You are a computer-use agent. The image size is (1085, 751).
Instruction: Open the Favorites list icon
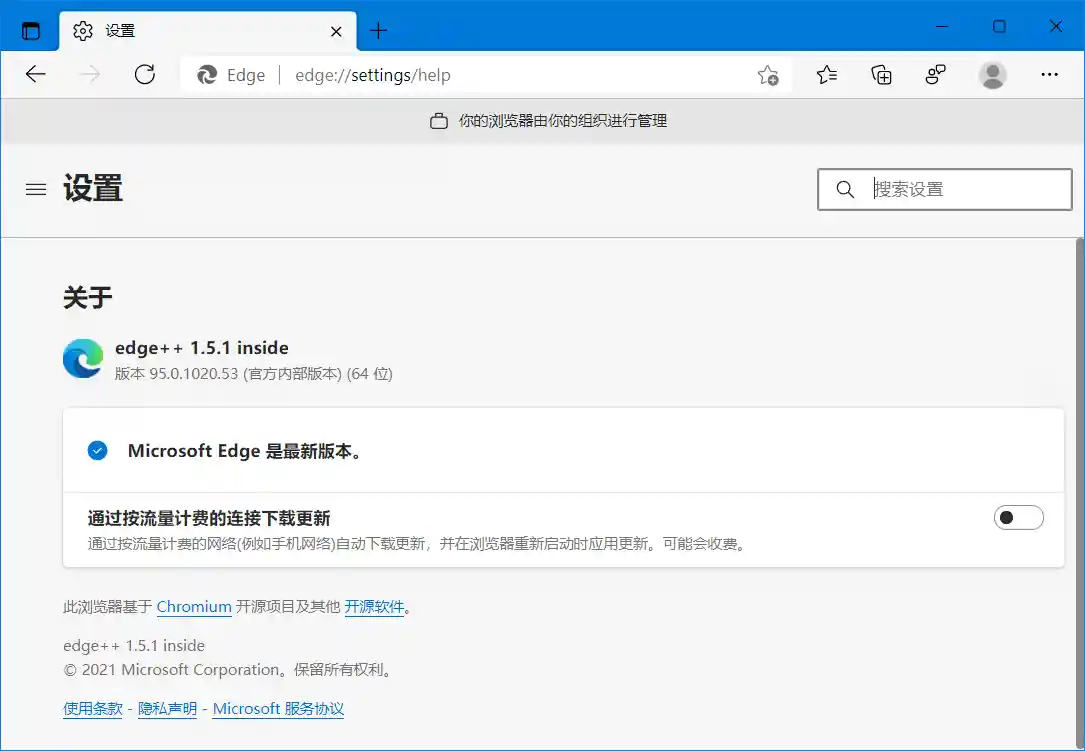point(825,74)
